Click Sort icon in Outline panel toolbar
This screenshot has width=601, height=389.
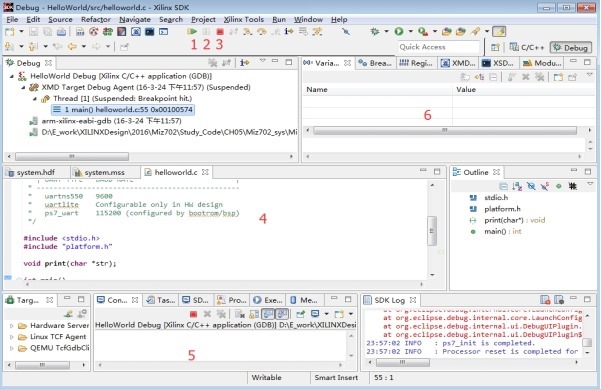(517, 186)
